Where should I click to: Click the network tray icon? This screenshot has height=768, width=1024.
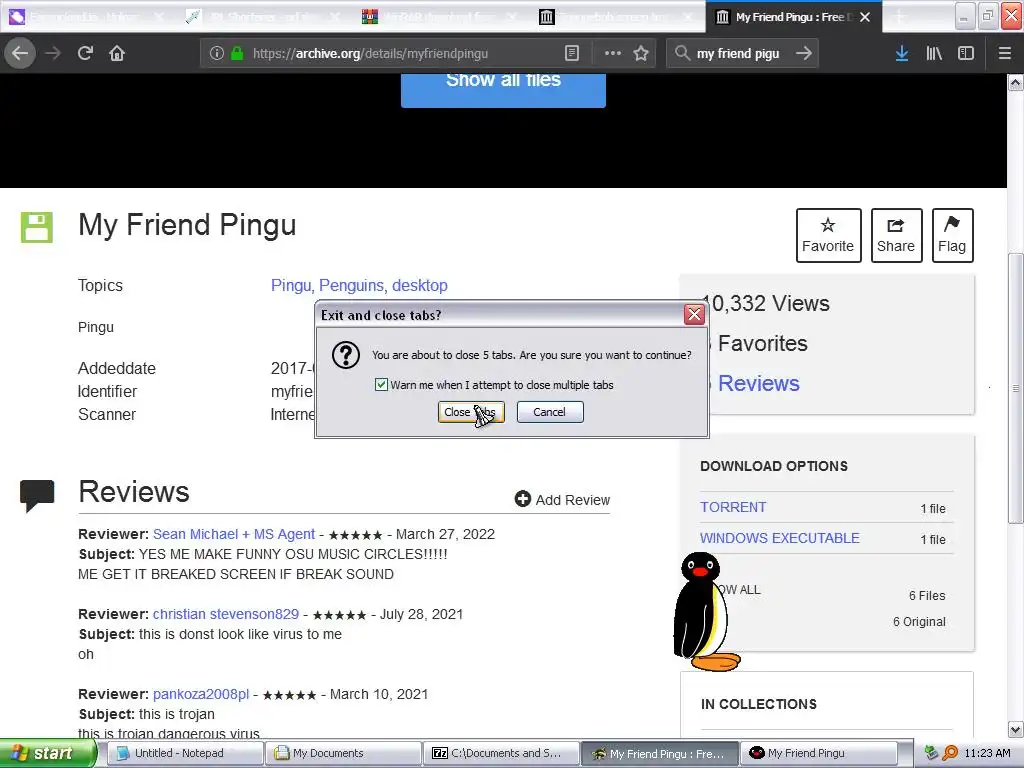pyautogui.click(x=932, y=753)
